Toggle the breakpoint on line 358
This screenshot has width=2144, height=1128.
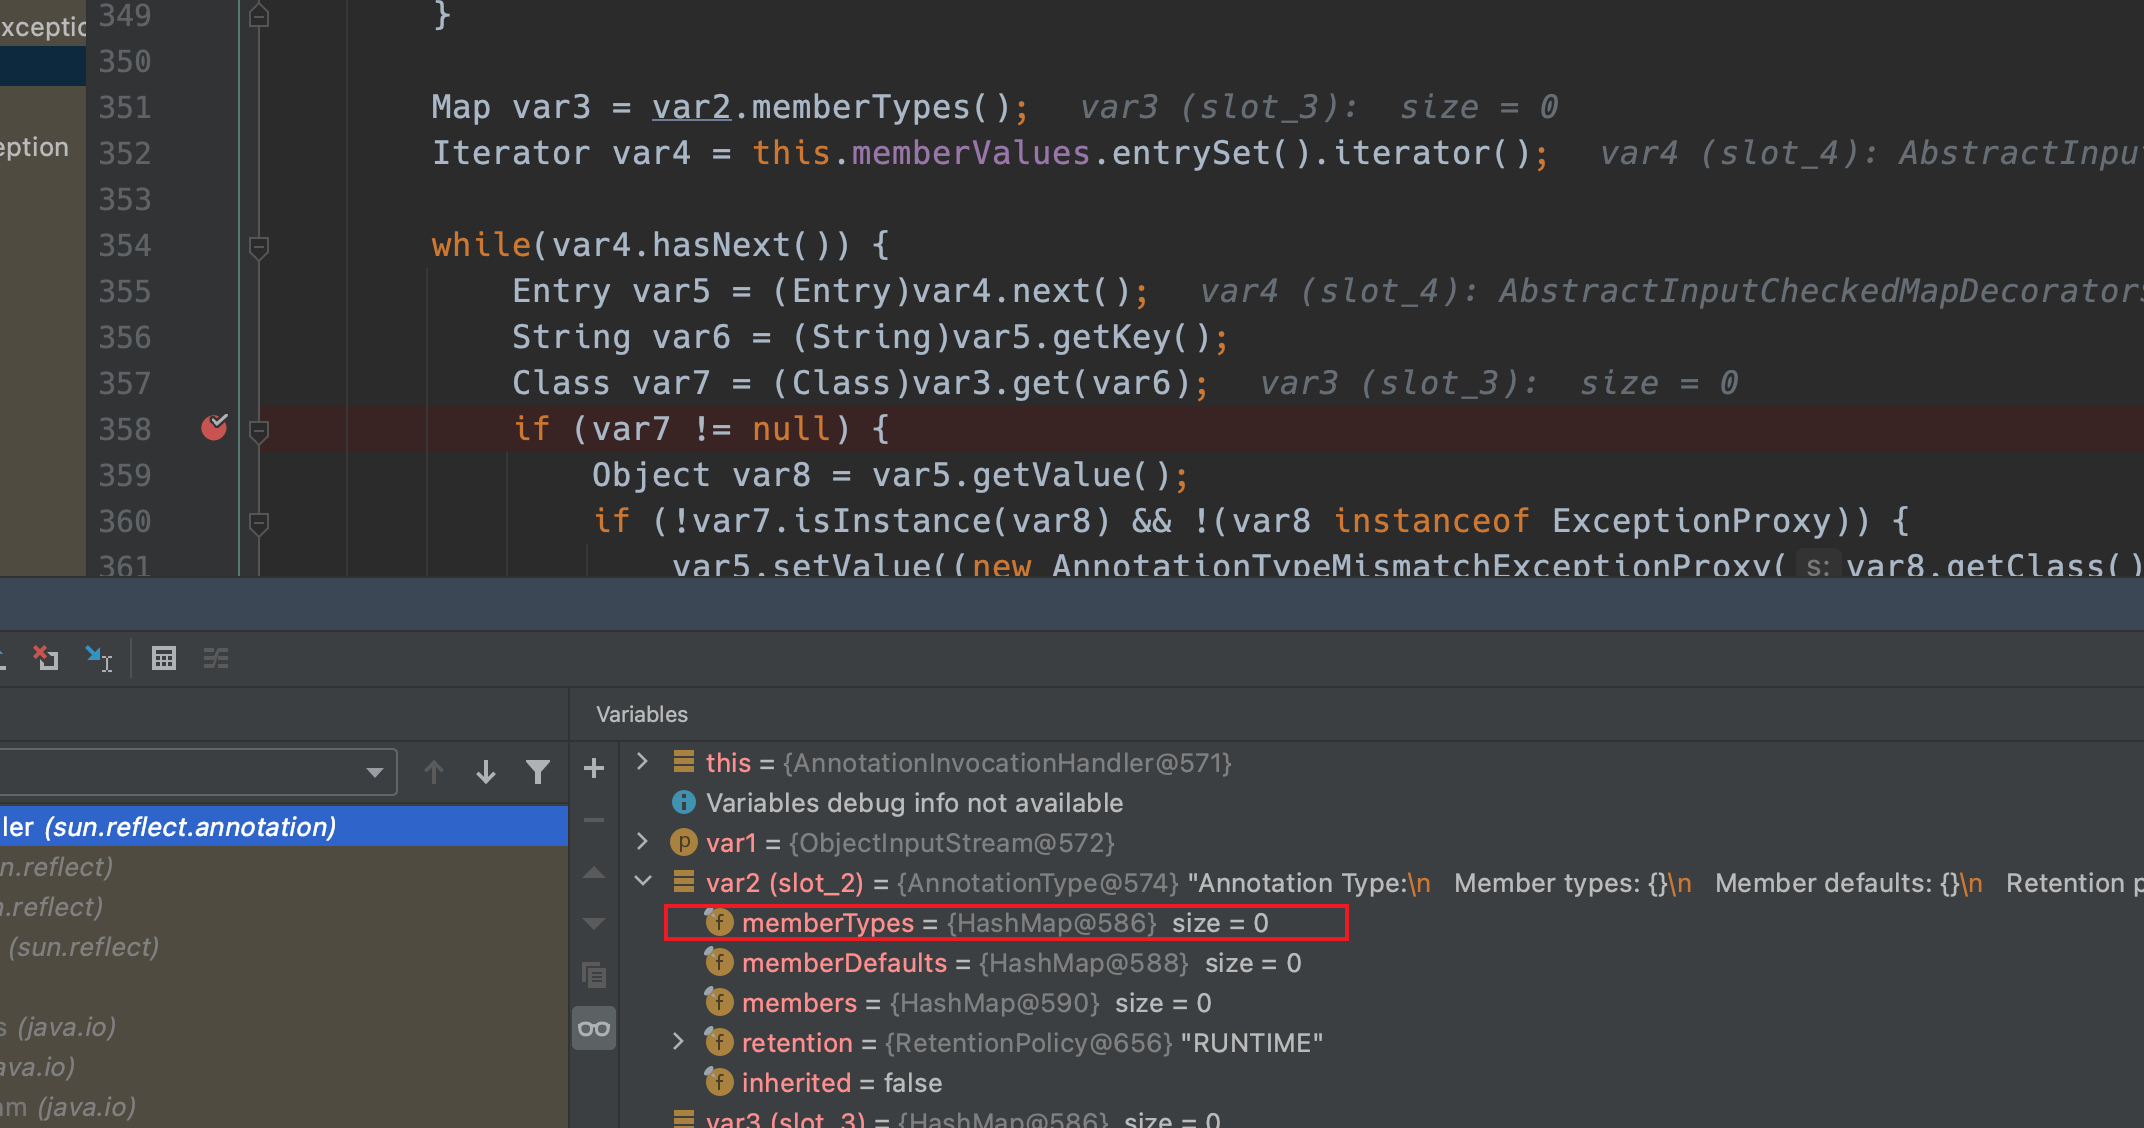click(214, 428)
